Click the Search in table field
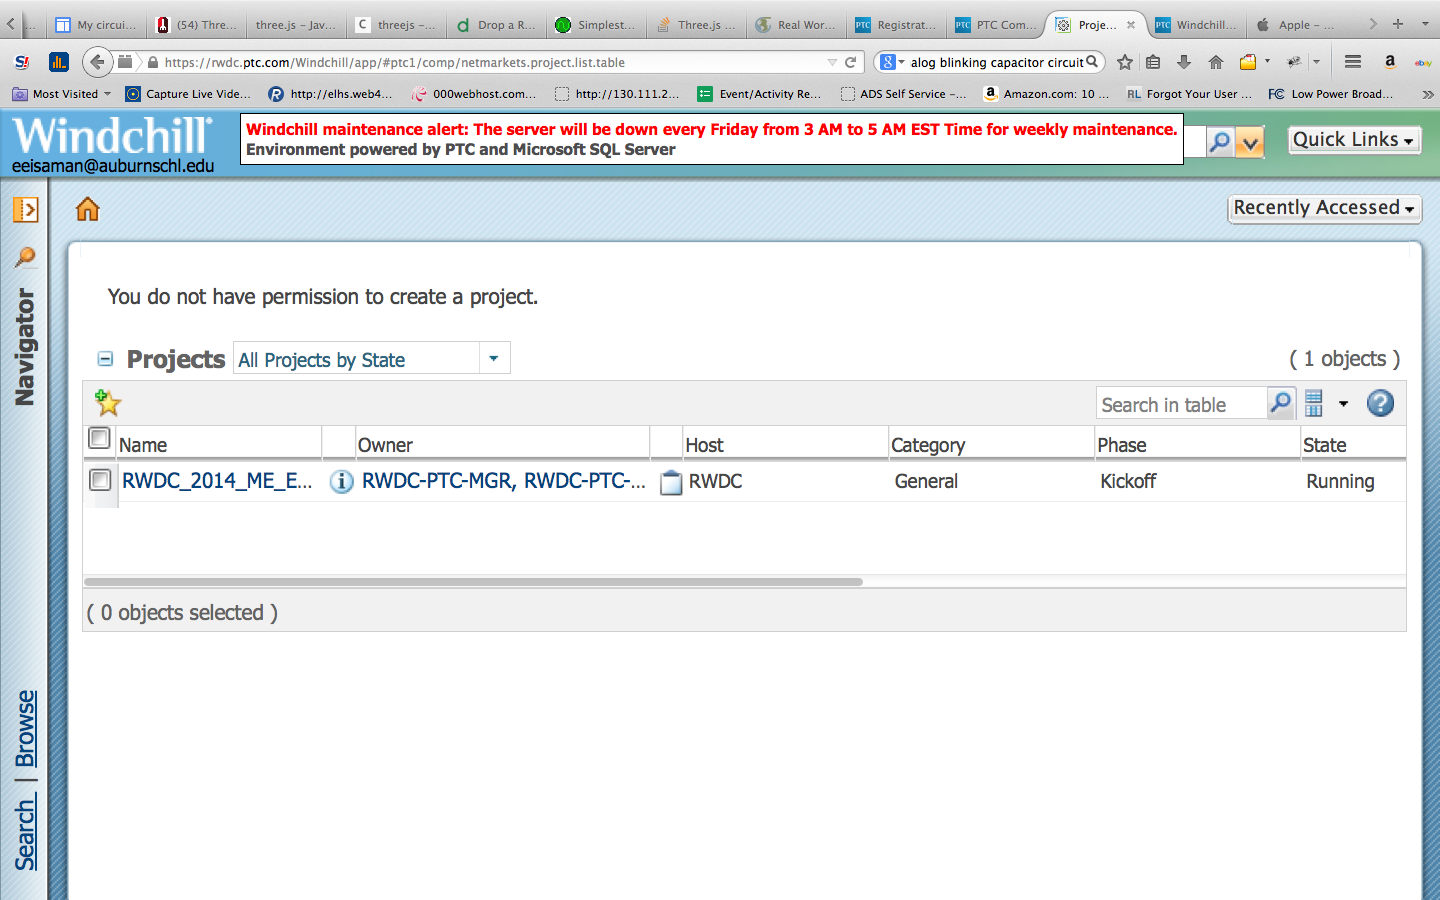Screen dimensions: 1440x900 click(x=1182, y=404)
